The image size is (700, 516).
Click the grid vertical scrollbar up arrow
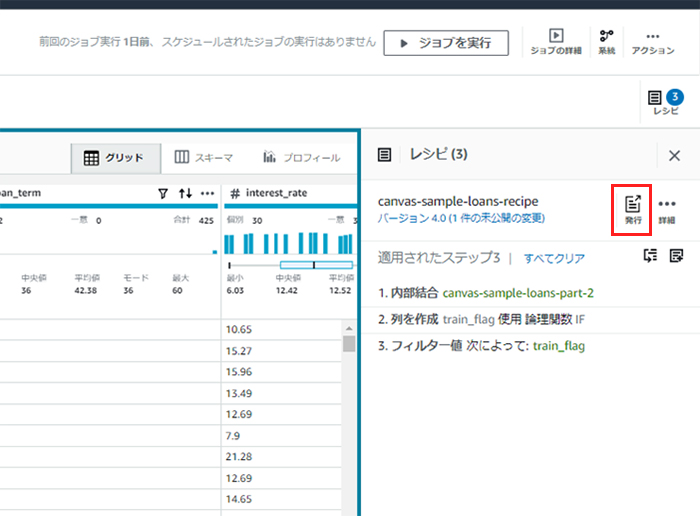pos(349,329)
